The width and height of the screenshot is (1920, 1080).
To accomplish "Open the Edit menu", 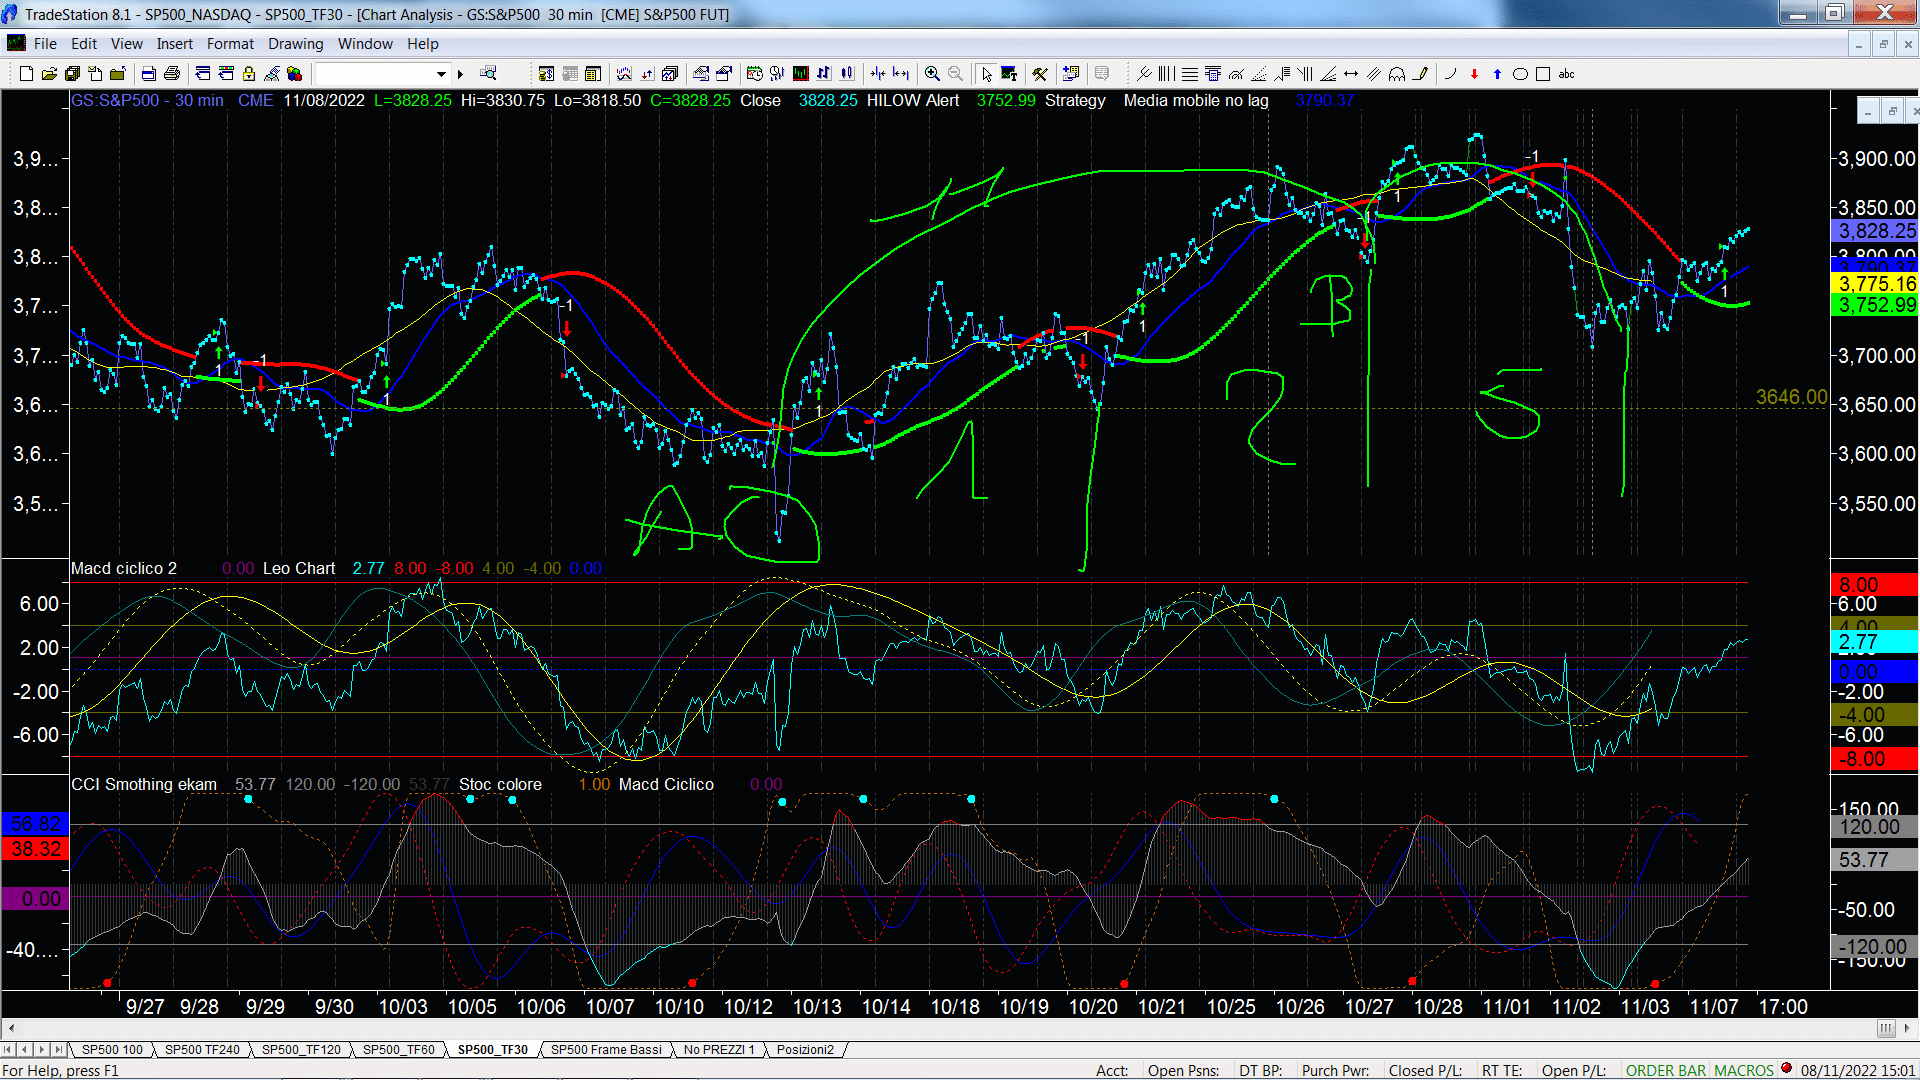I will pyautogui.click(x=84, y=44).
